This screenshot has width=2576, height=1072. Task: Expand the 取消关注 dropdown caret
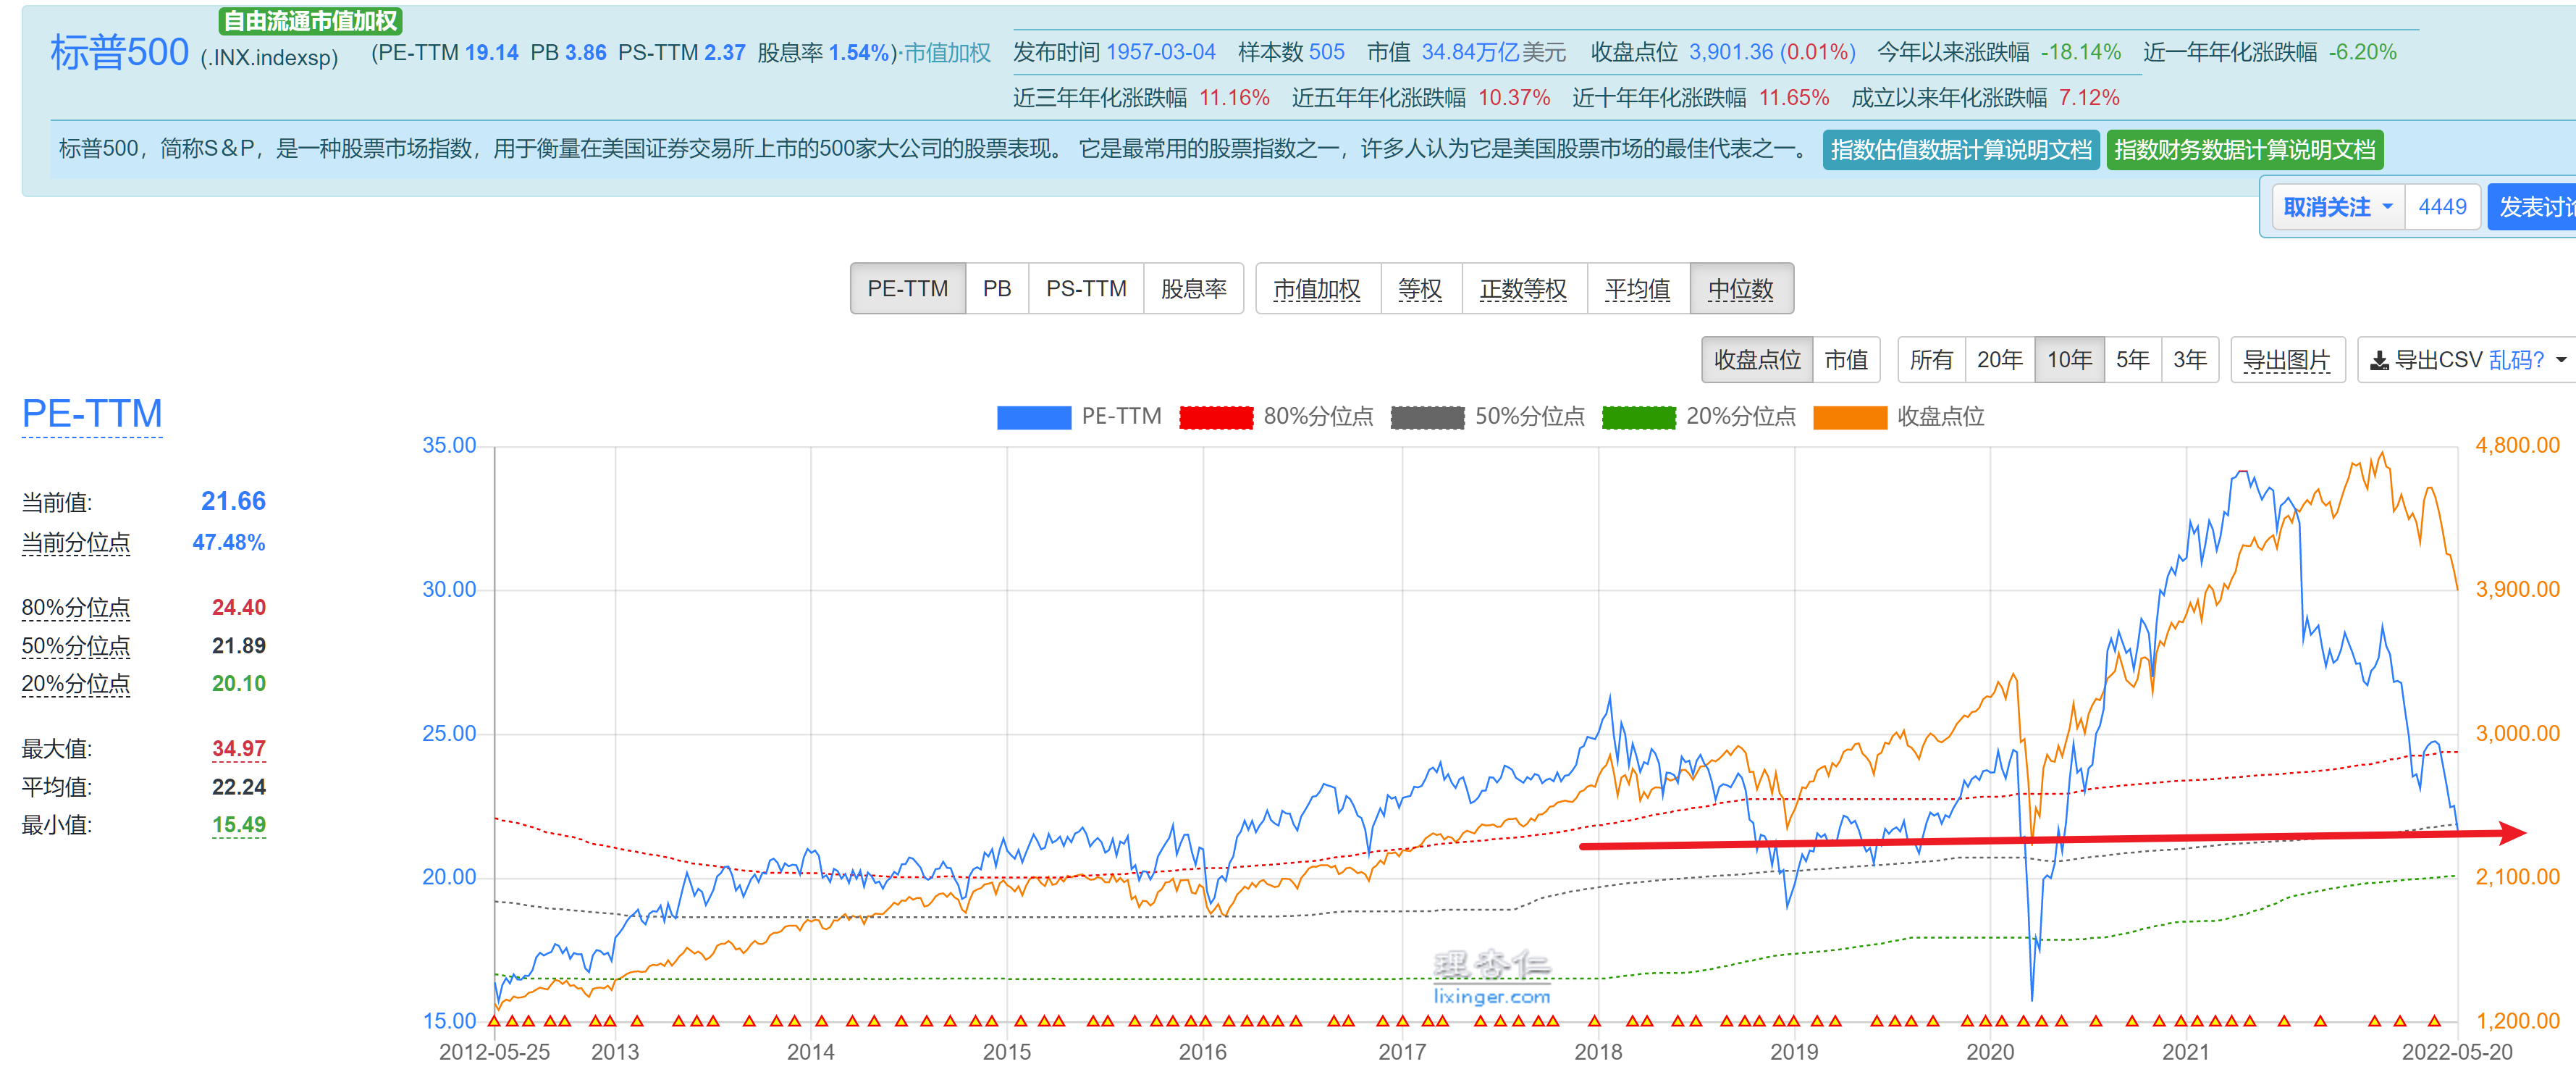coord(2387,207)
